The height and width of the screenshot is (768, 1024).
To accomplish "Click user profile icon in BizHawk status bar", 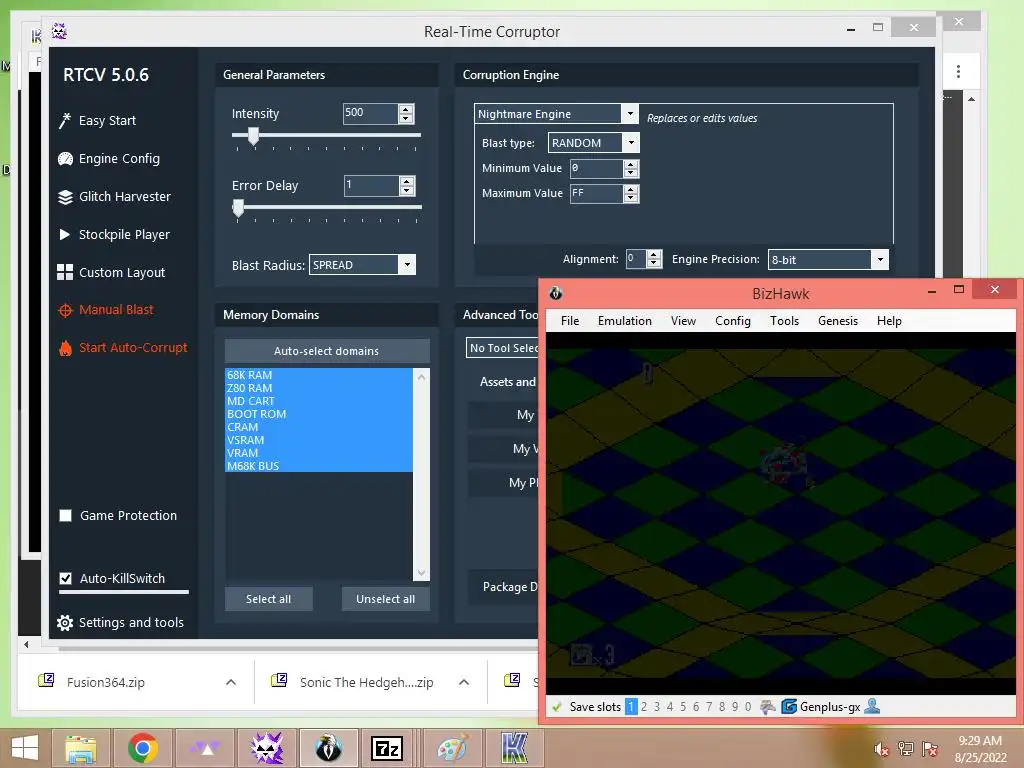I will tap(872, 707).
